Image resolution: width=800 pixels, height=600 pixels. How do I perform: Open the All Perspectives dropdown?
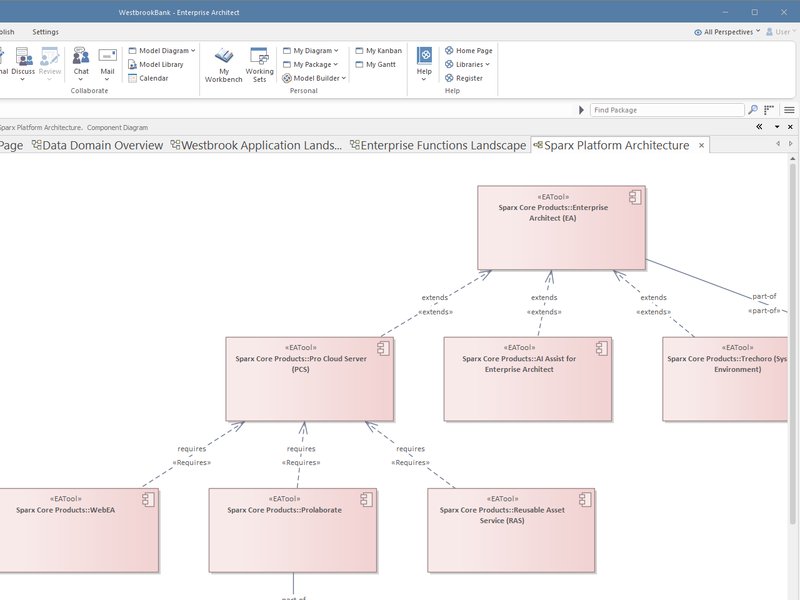point(727,32)
